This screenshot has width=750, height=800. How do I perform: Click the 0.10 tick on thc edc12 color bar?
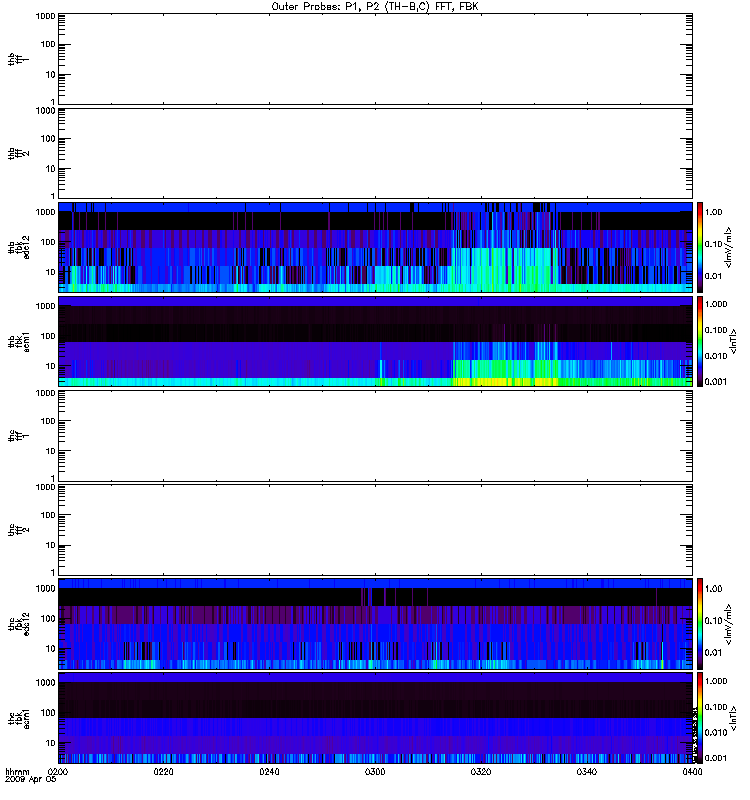pyautogui.click(x=713, y=621)
